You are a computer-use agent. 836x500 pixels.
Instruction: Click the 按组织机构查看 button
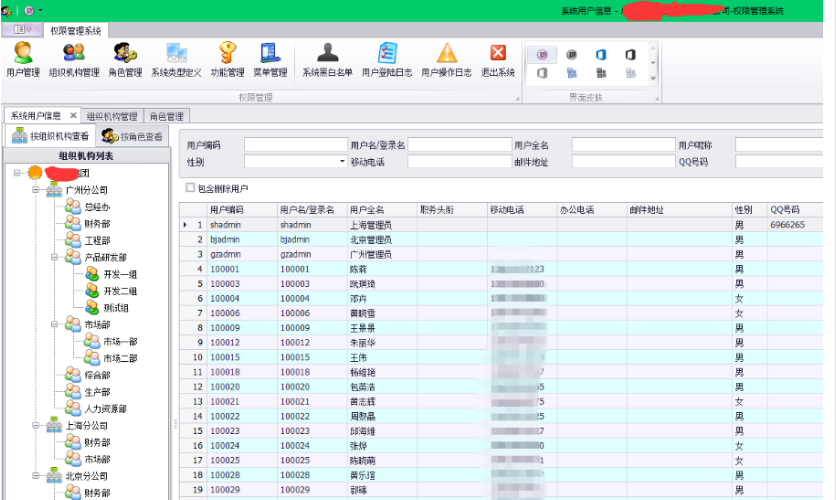[x=51, y=136]
